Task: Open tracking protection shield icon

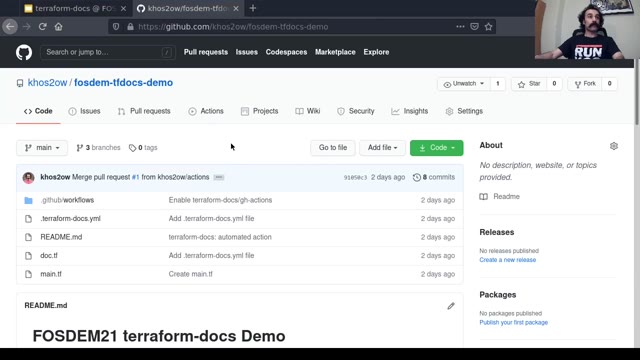Action: 116,27
